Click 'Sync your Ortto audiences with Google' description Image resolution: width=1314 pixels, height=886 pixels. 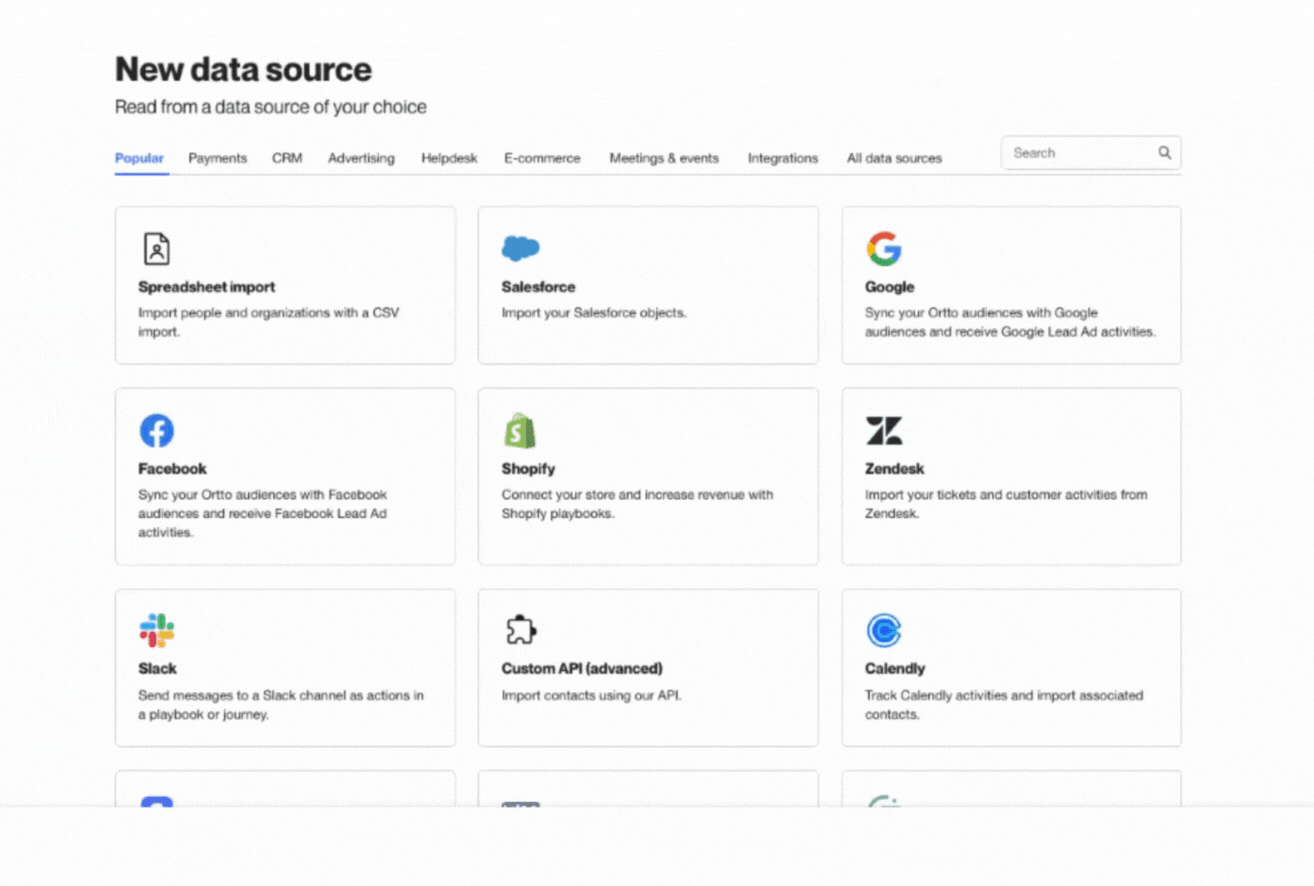click(x=1010, y=322)
